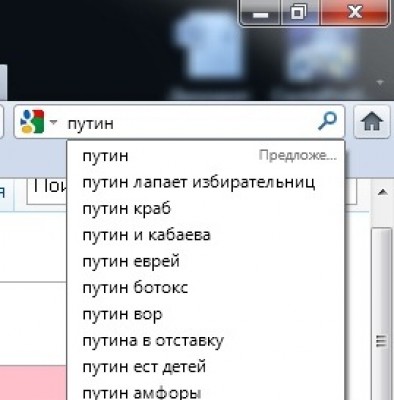The width and height of the screenshot is (394, 400).
Task: Pick suggestion путин вор
Action: click(206, 314)
